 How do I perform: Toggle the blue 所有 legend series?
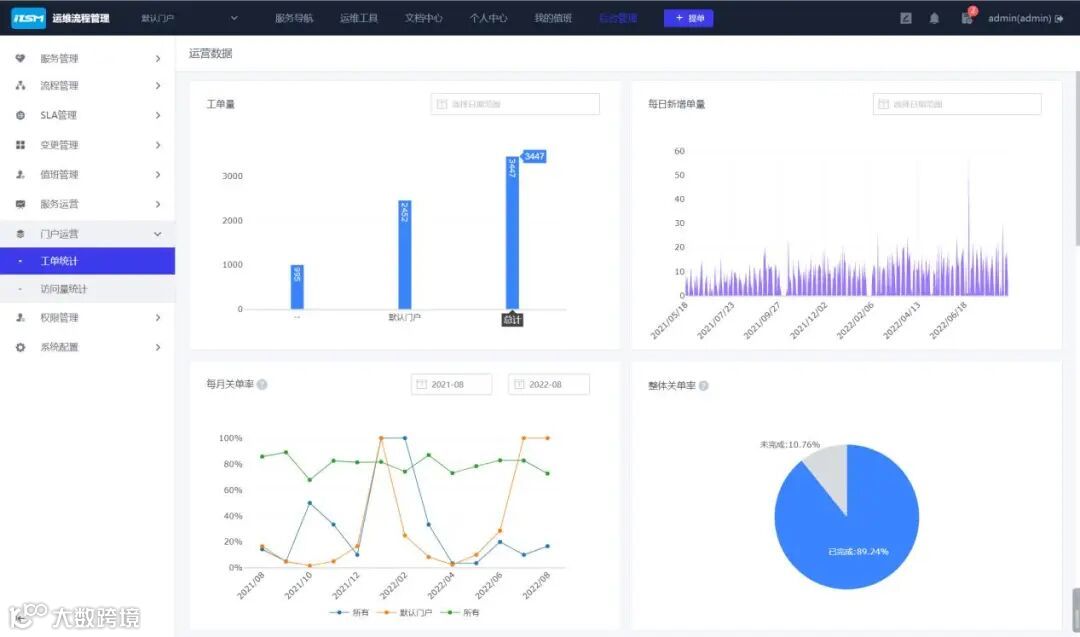350,612
